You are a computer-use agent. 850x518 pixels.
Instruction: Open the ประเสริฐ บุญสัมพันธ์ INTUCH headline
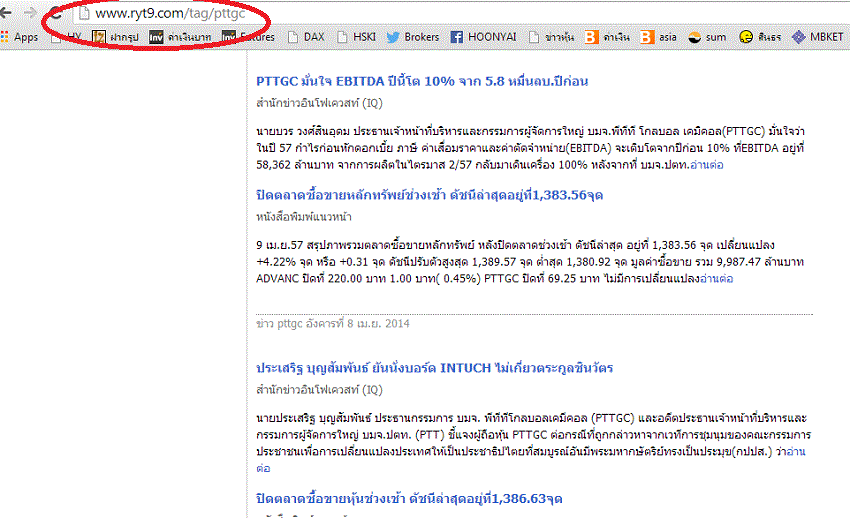click(x=434, y=368)
